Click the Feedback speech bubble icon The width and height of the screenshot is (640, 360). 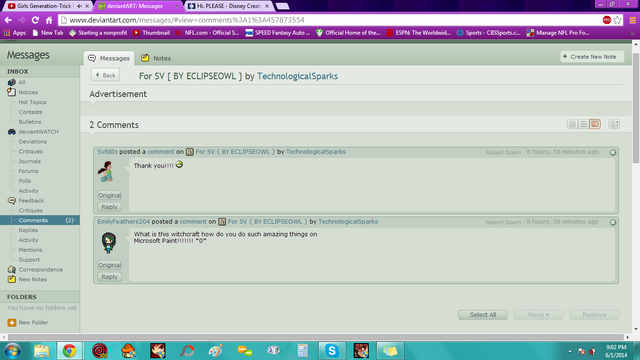tap(11, 200)
